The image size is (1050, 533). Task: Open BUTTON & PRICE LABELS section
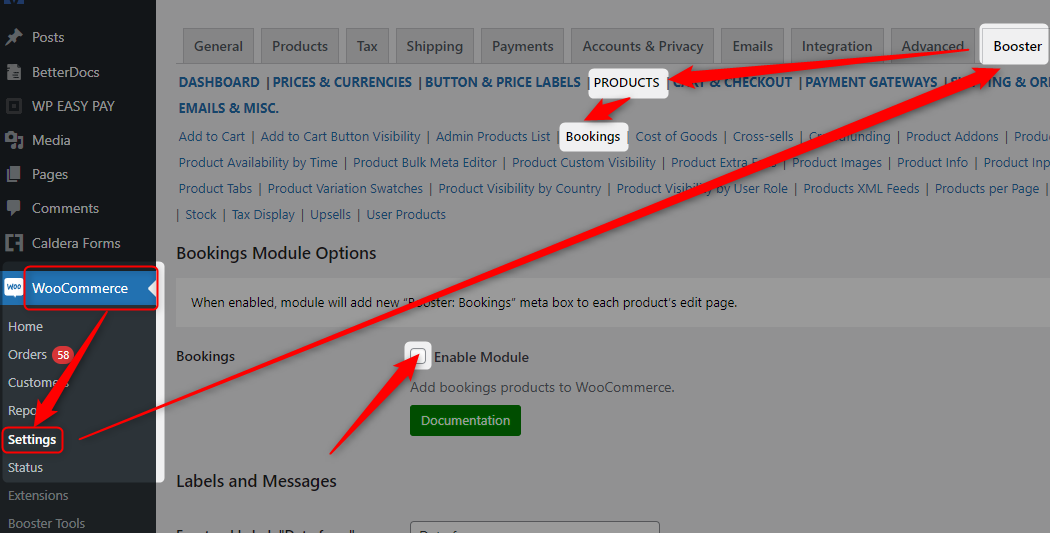pyautogui.click(x=503, y=82)
